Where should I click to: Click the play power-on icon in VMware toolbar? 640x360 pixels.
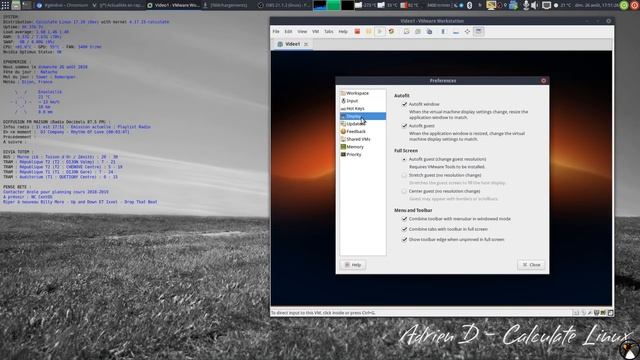click(380, 31)
